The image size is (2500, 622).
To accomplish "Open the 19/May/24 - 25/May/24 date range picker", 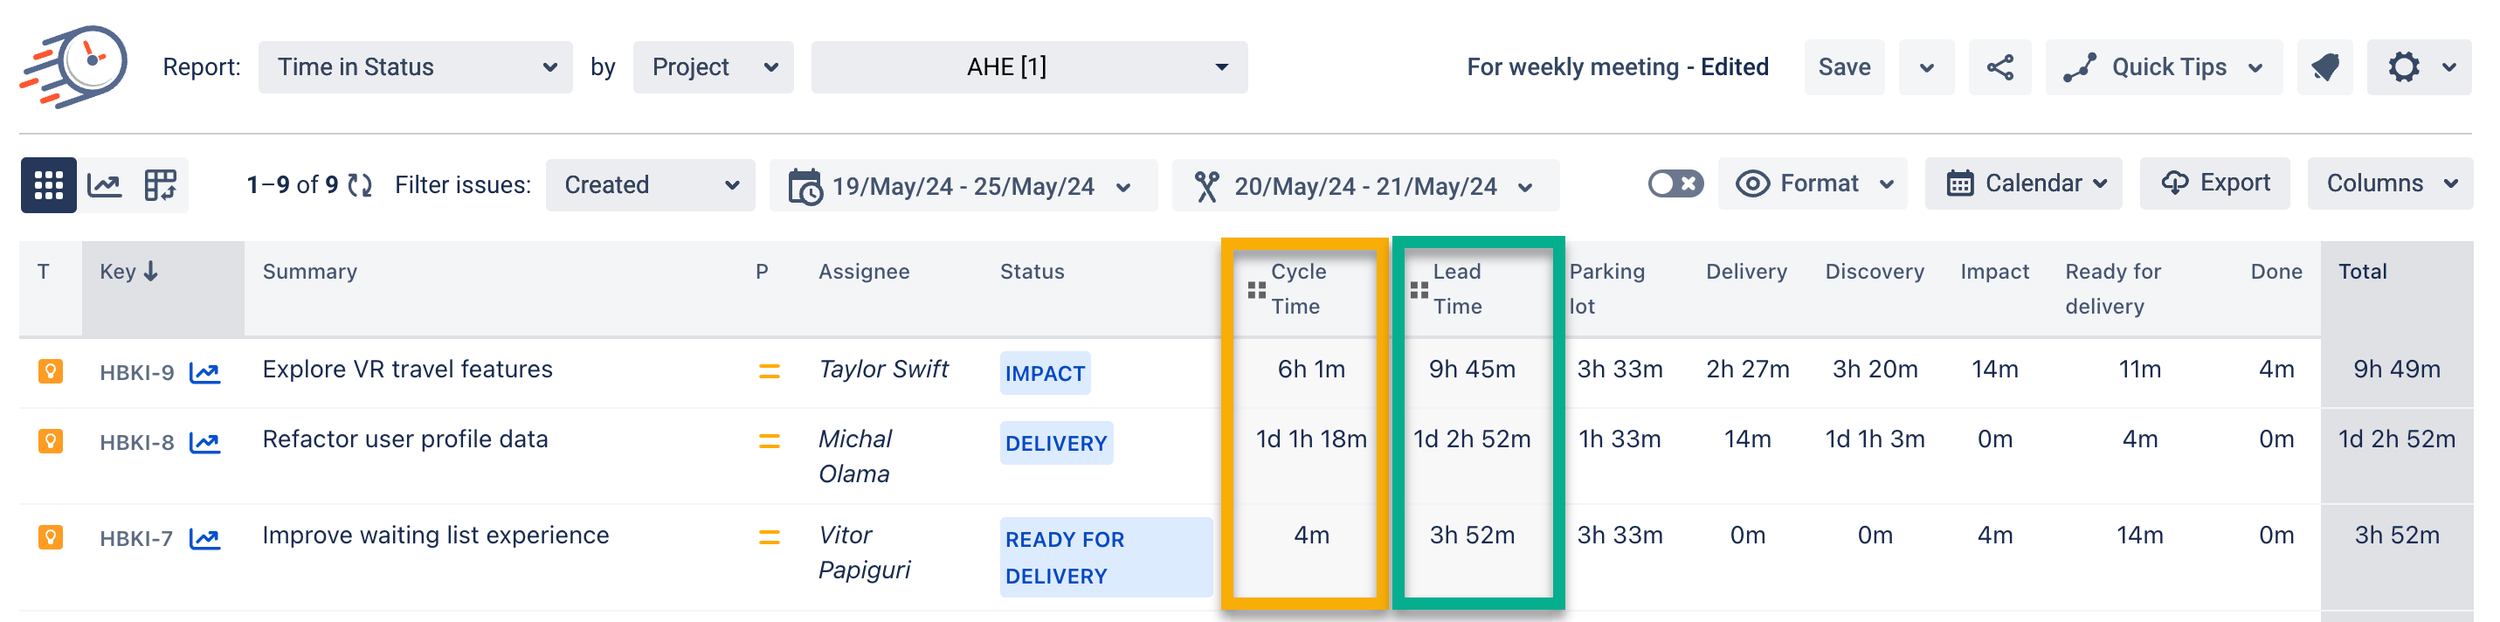I will pos(962,186).
